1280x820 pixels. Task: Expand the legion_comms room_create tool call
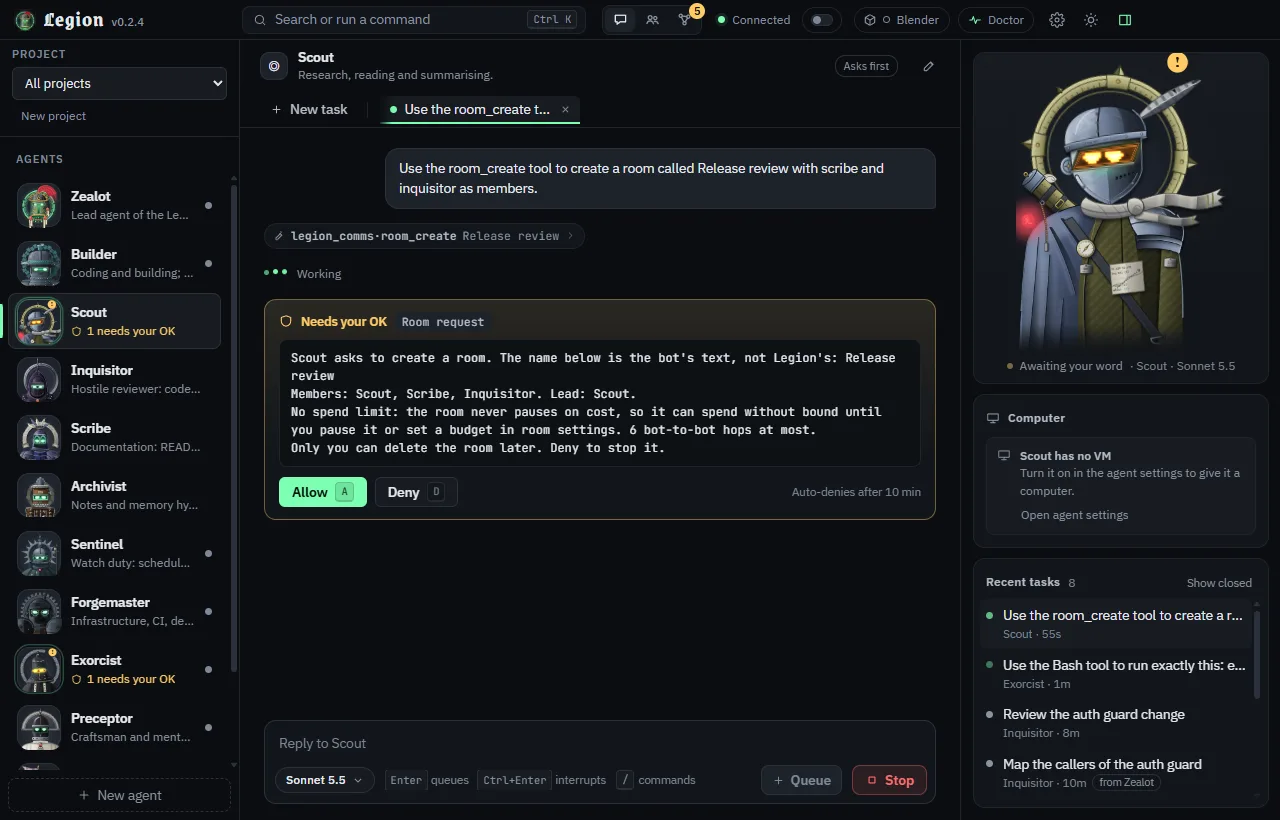(424, 236)
